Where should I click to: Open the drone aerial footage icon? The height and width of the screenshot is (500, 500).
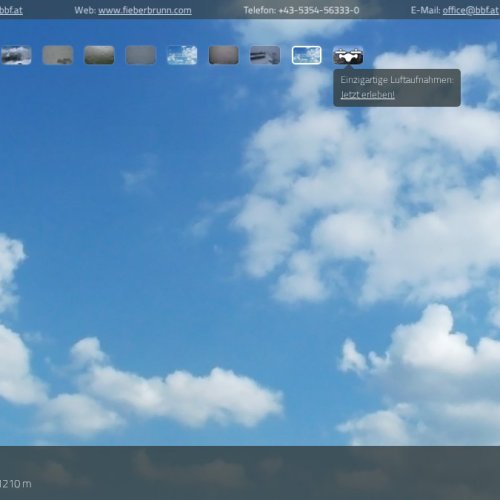pos(348,55)
